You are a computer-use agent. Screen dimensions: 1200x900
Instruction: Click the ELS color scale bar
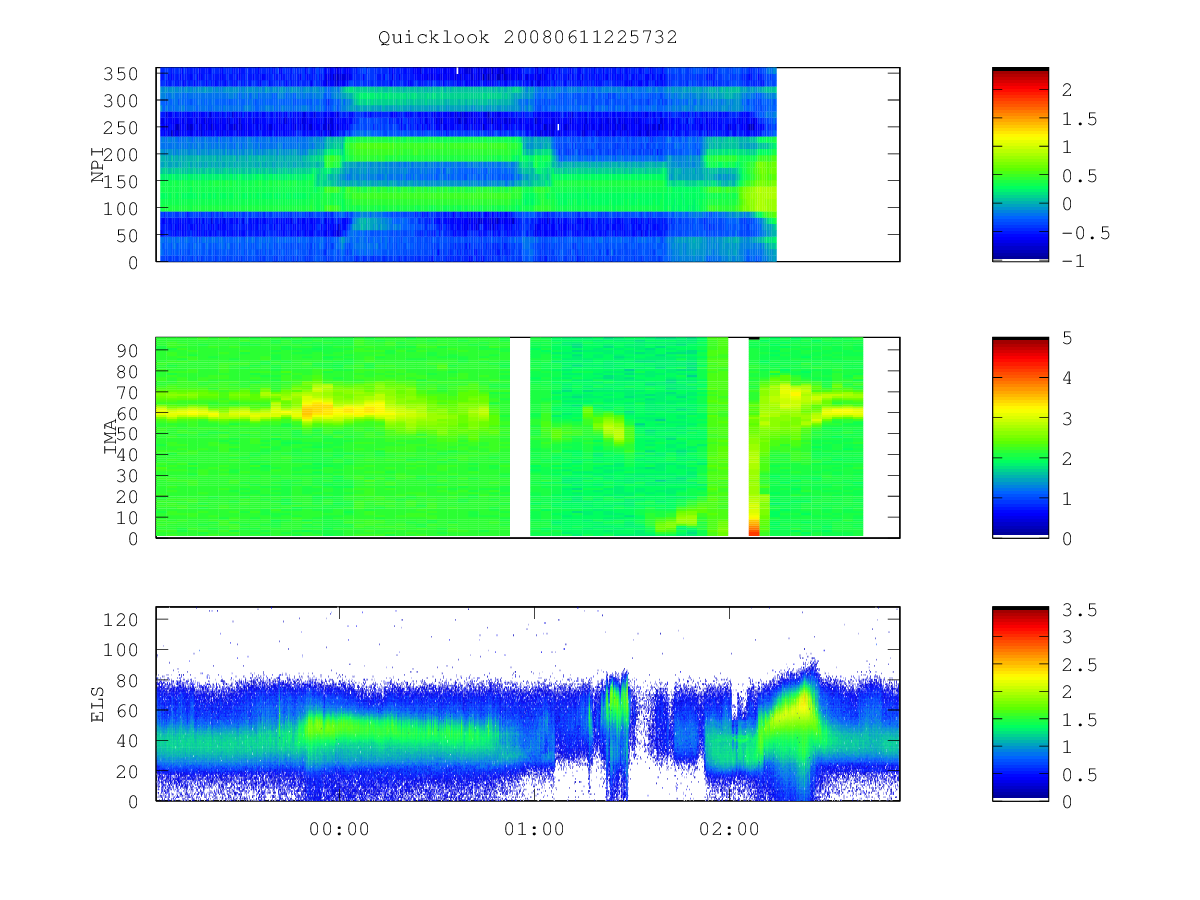point(1020,704)
